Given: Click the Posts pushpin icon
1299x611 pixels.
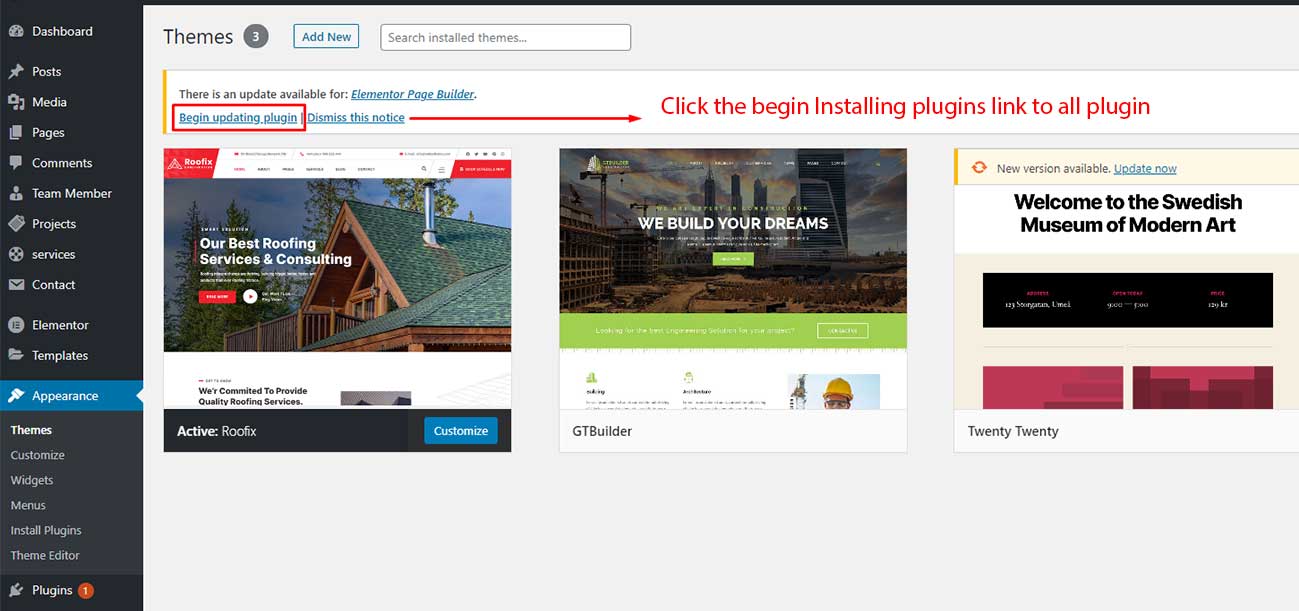Looking at the screenshot, I should [16, 72].
